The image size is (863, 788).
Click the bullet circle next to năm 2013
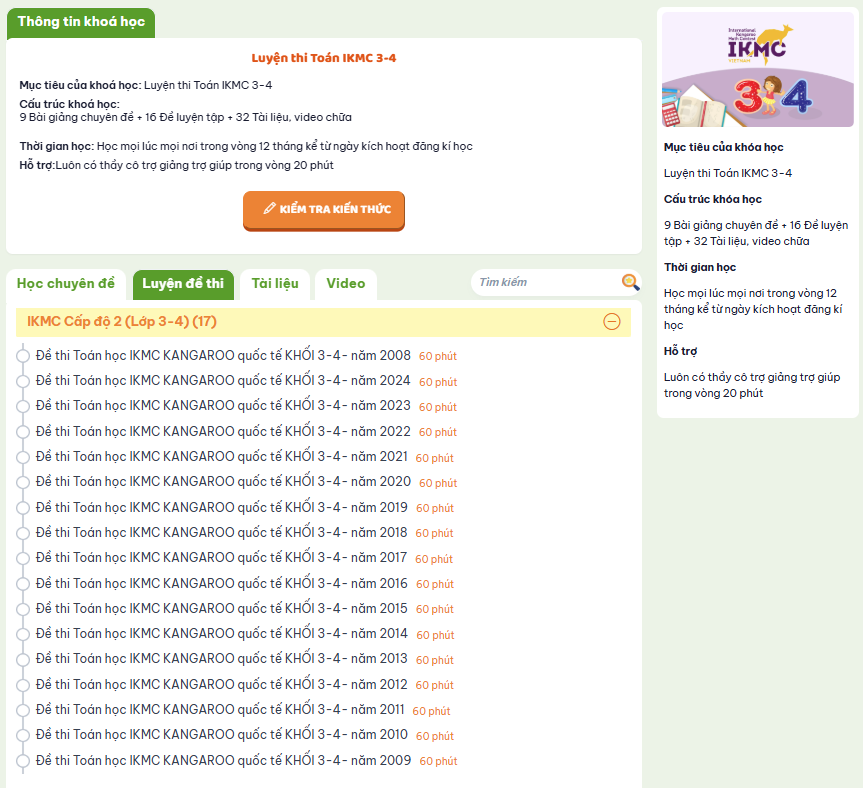(23, 659)
